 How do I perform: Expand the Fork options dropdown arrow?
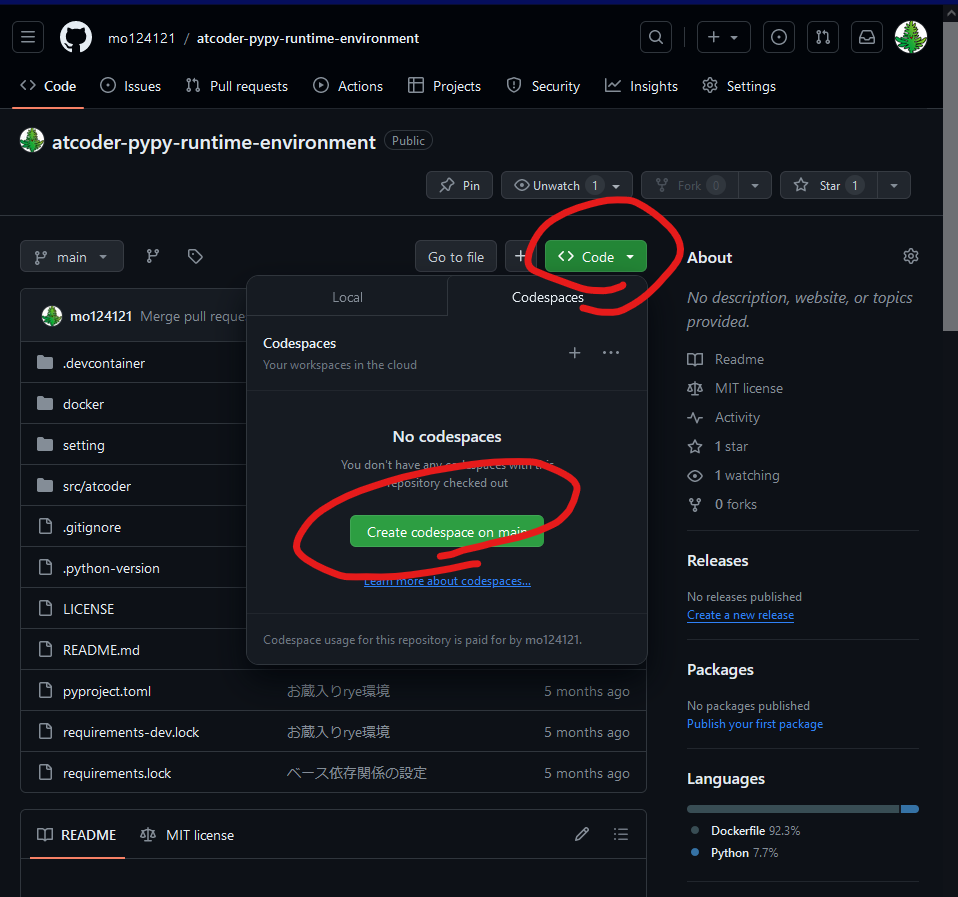[x=755, y=185]
